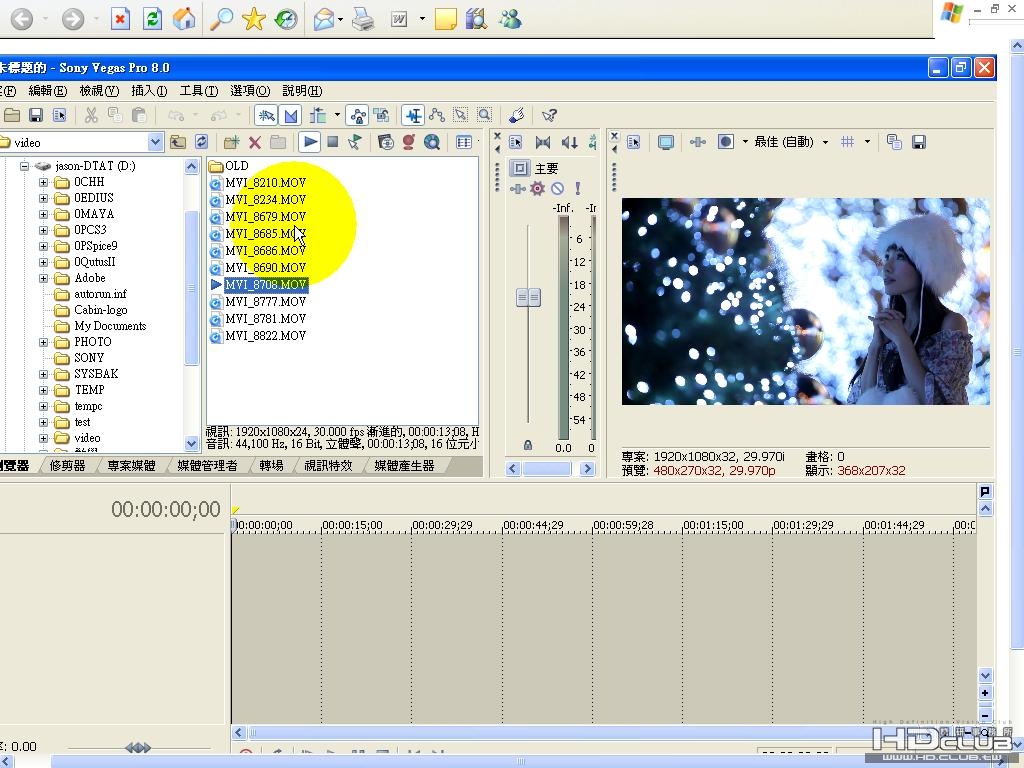Screen dimensions: 1024x768
Task: Select the My Documents folder
Action: pos(110,326)
